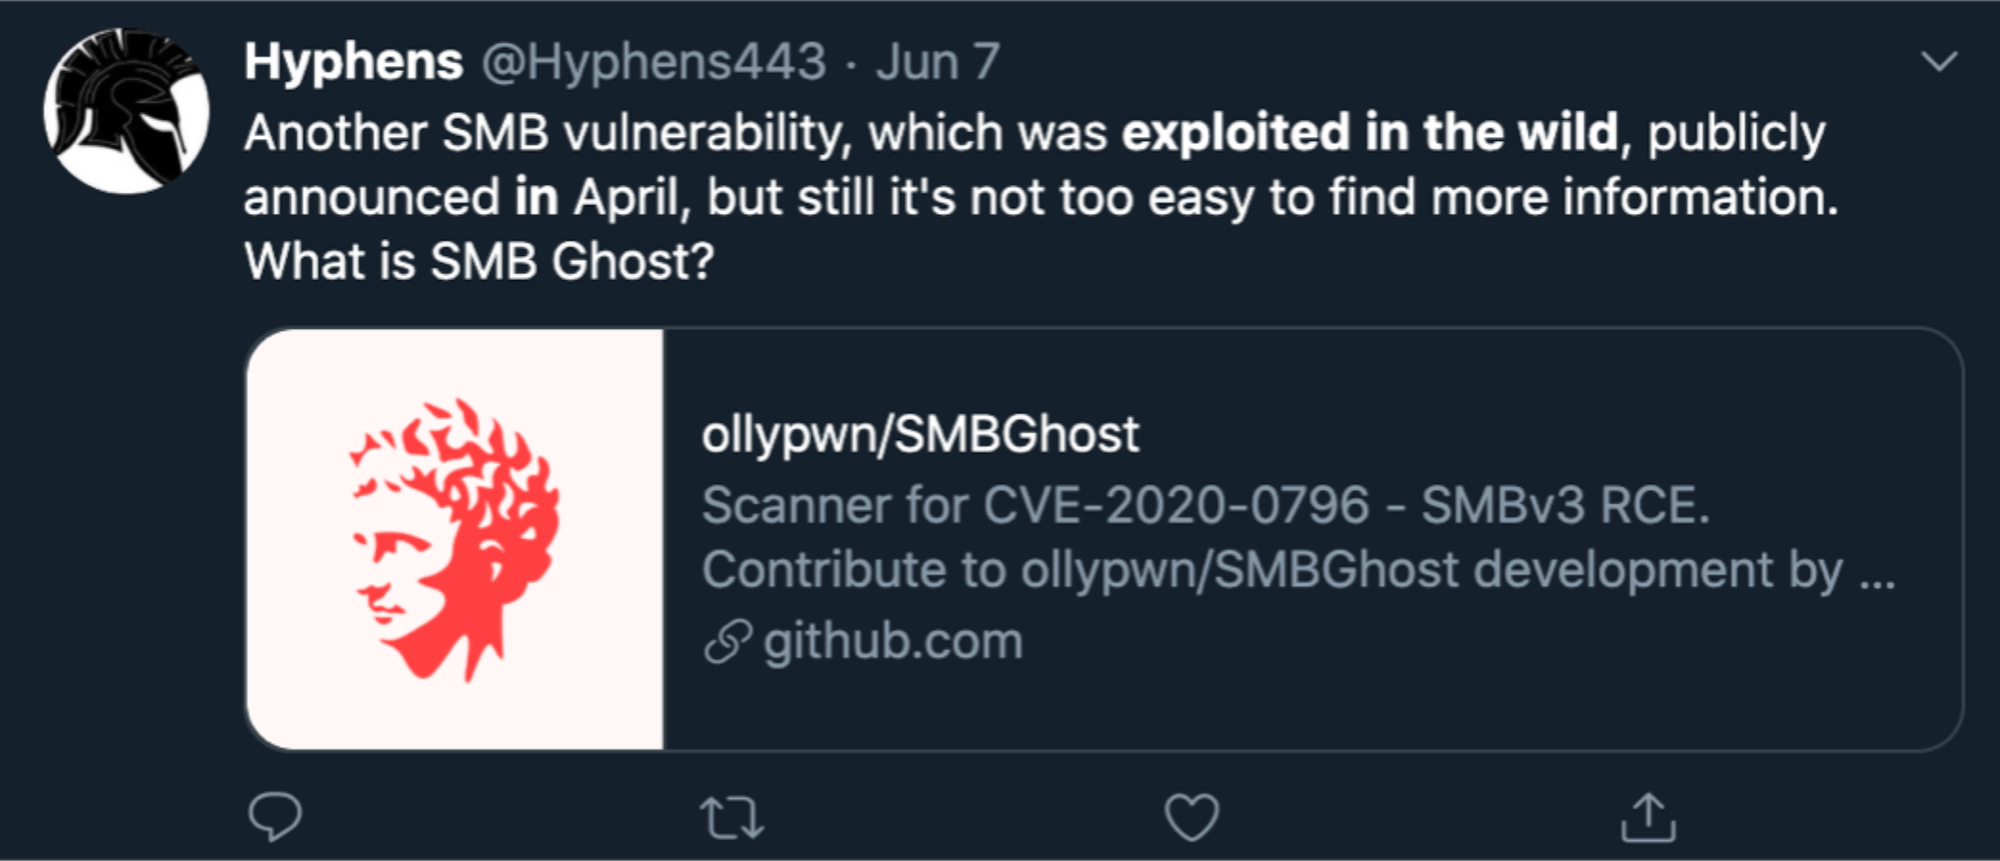Open the Hyphens display name profile
Viewport: 2000px width, 861px height.
tap(353, 62)
